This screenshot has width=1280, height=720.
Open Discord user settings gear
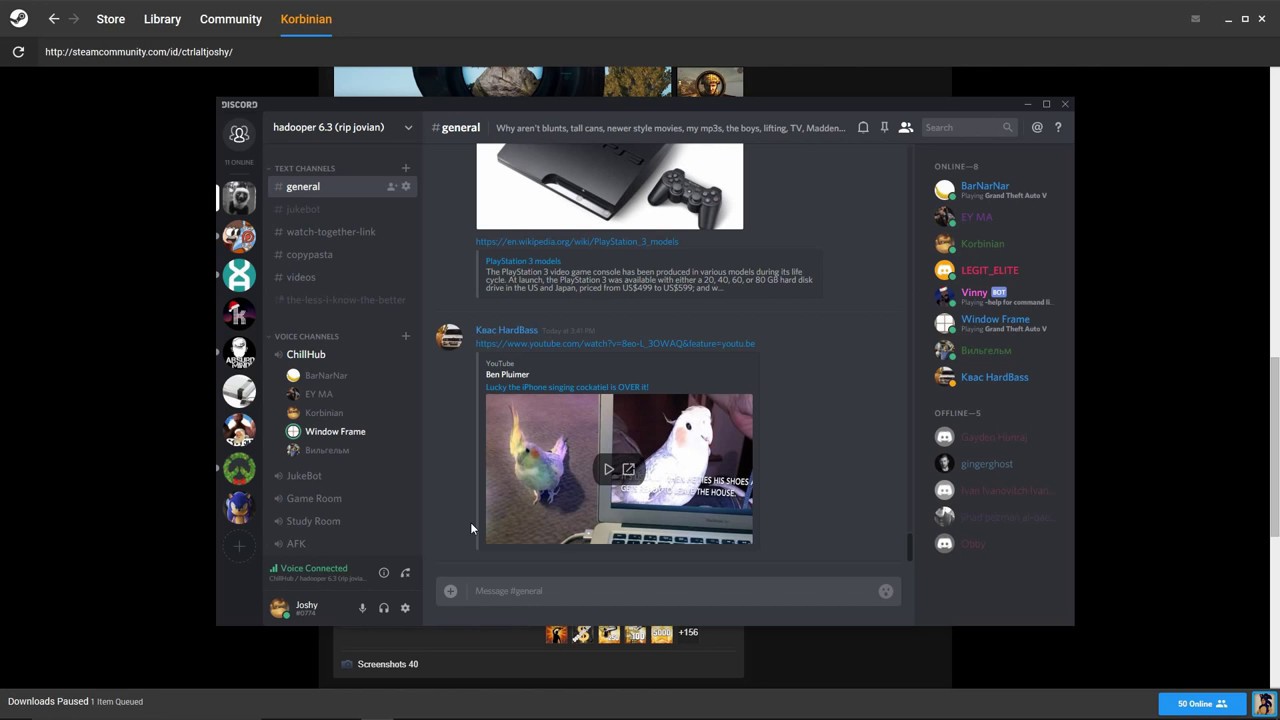tap(405, 608)
